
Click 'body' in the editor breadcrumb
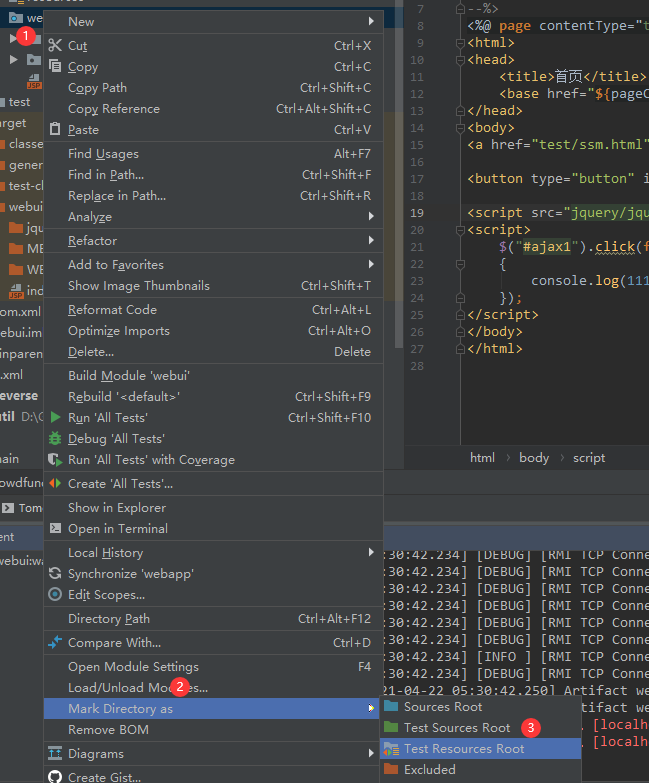(534, 457)
